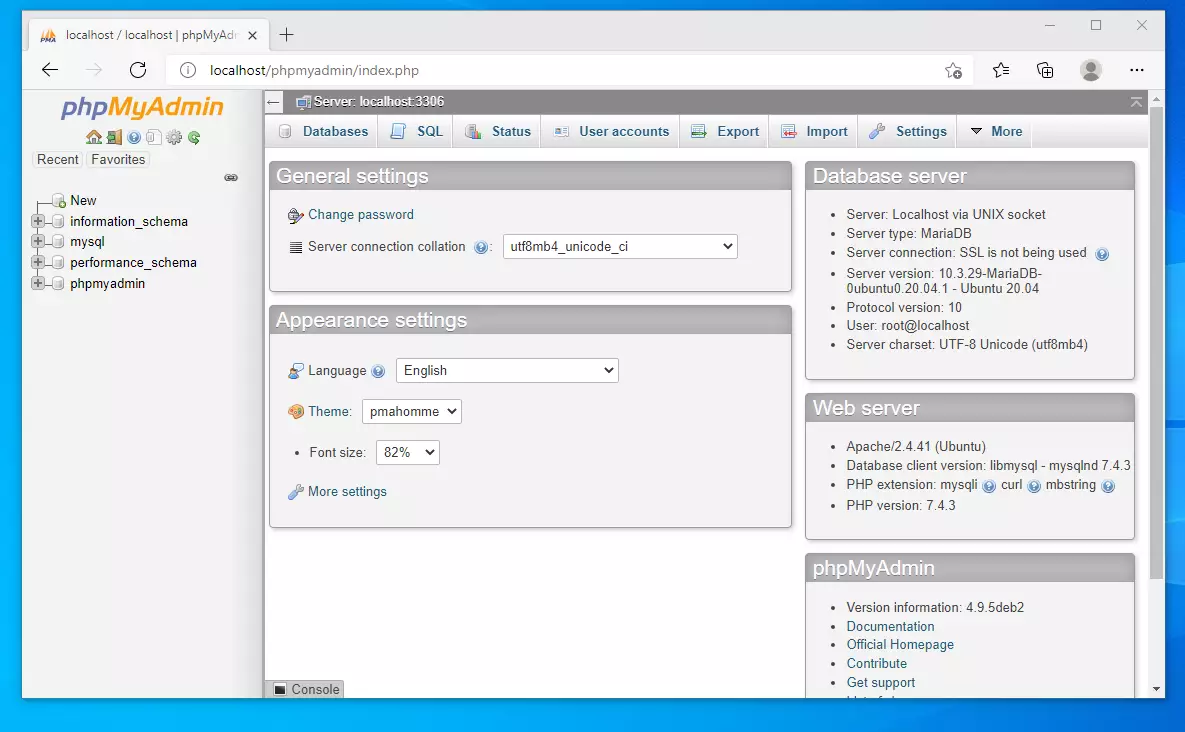Open the Import tab

[x=815, y=131]
